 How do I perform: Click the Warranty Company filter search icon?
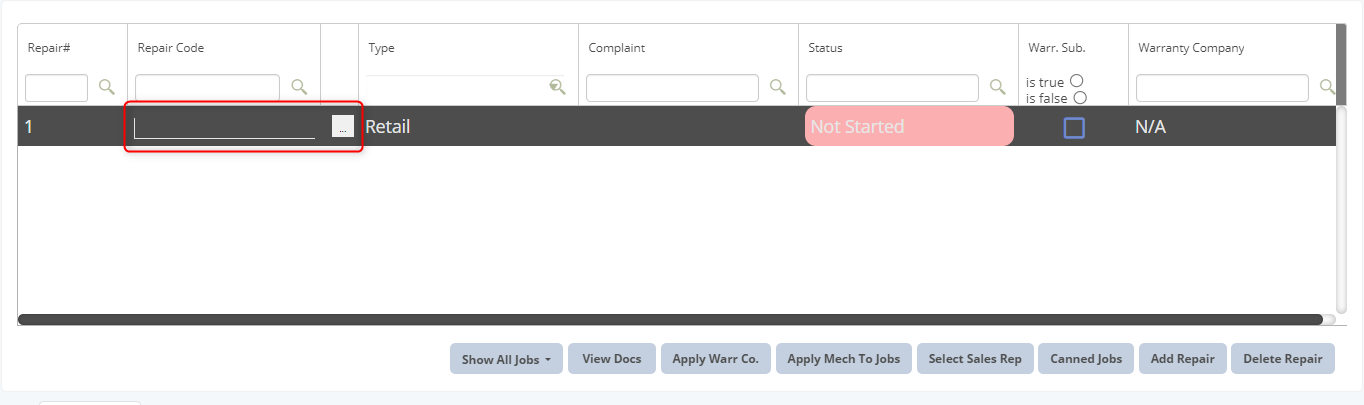[x=1327, y=87]
